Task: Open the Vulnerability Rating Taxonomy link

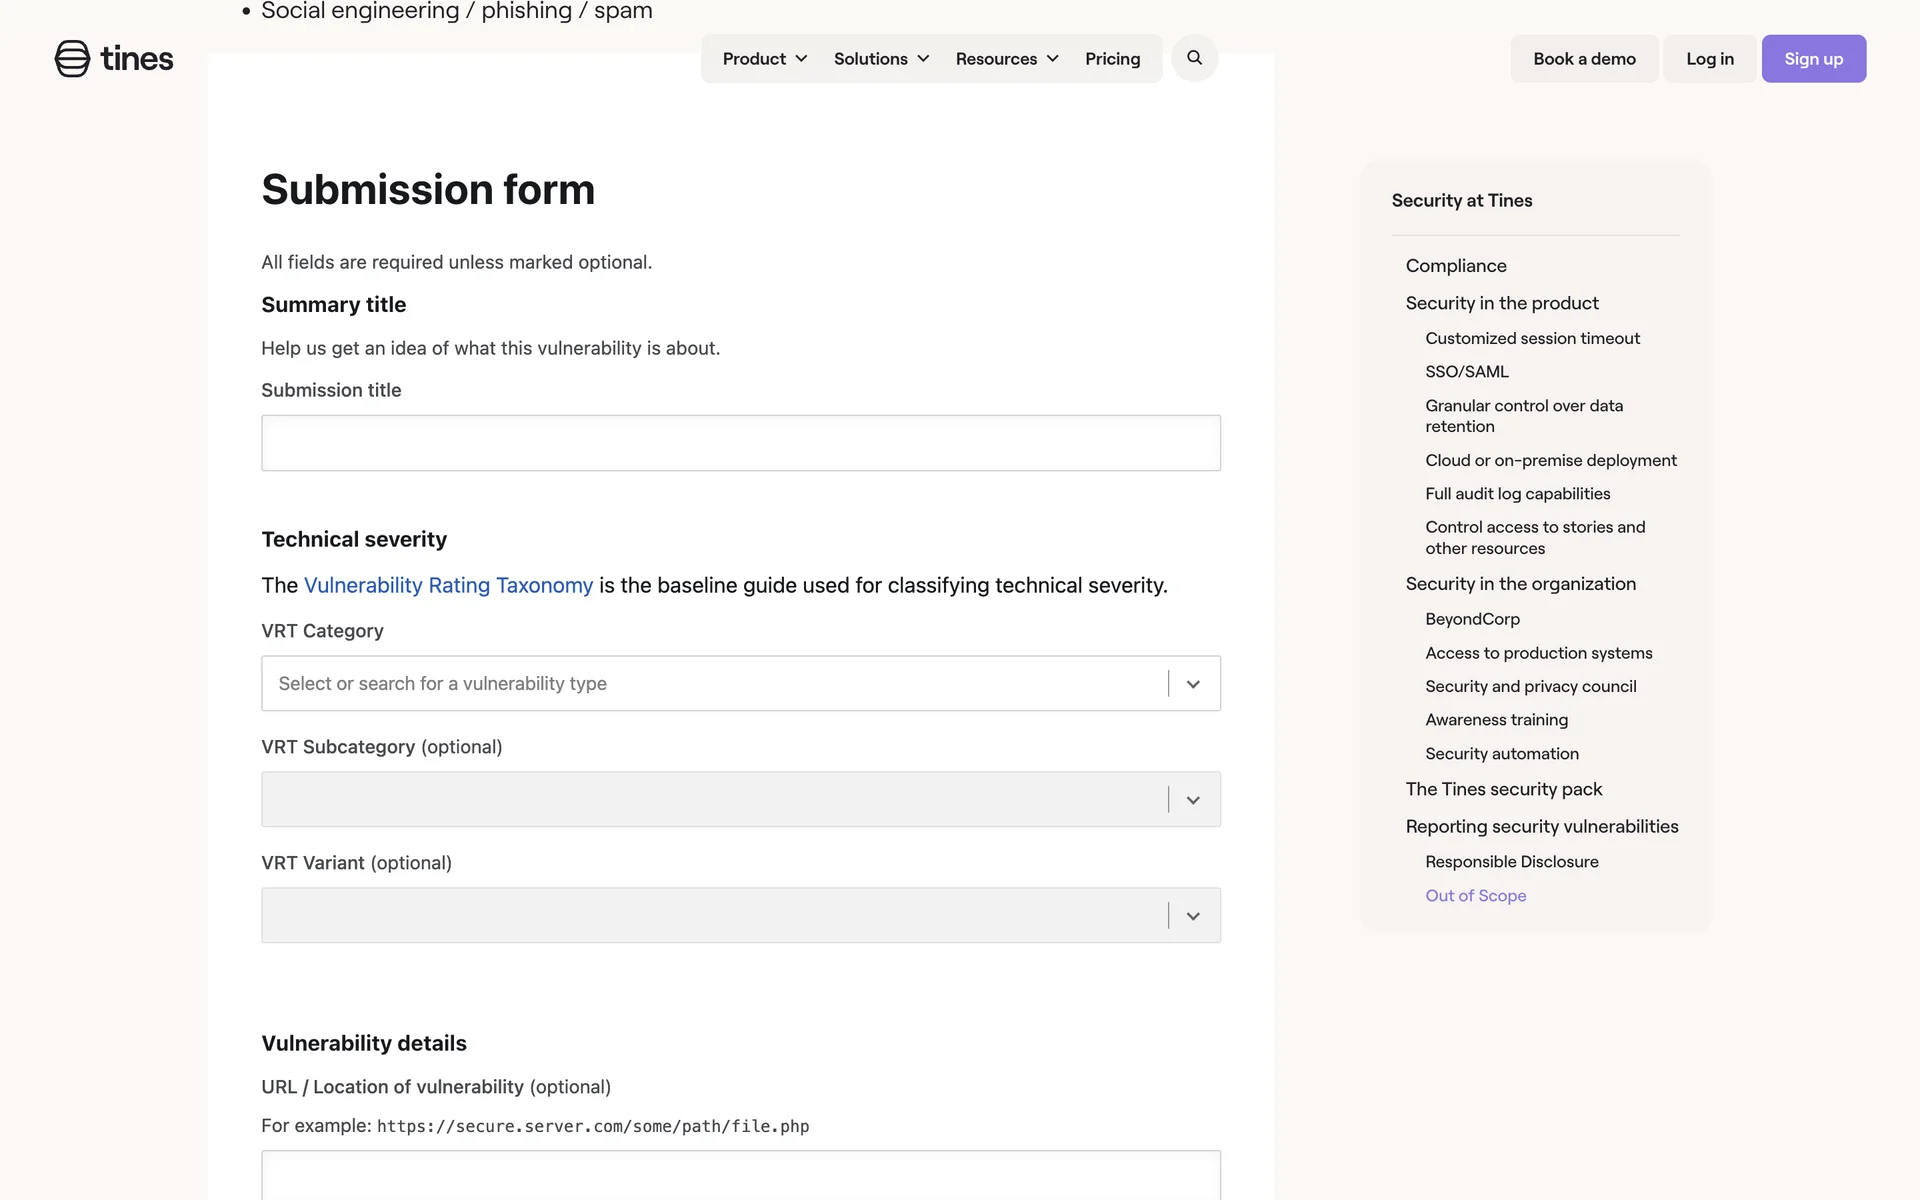Action: pyautogui.click(x=448, y=585)
